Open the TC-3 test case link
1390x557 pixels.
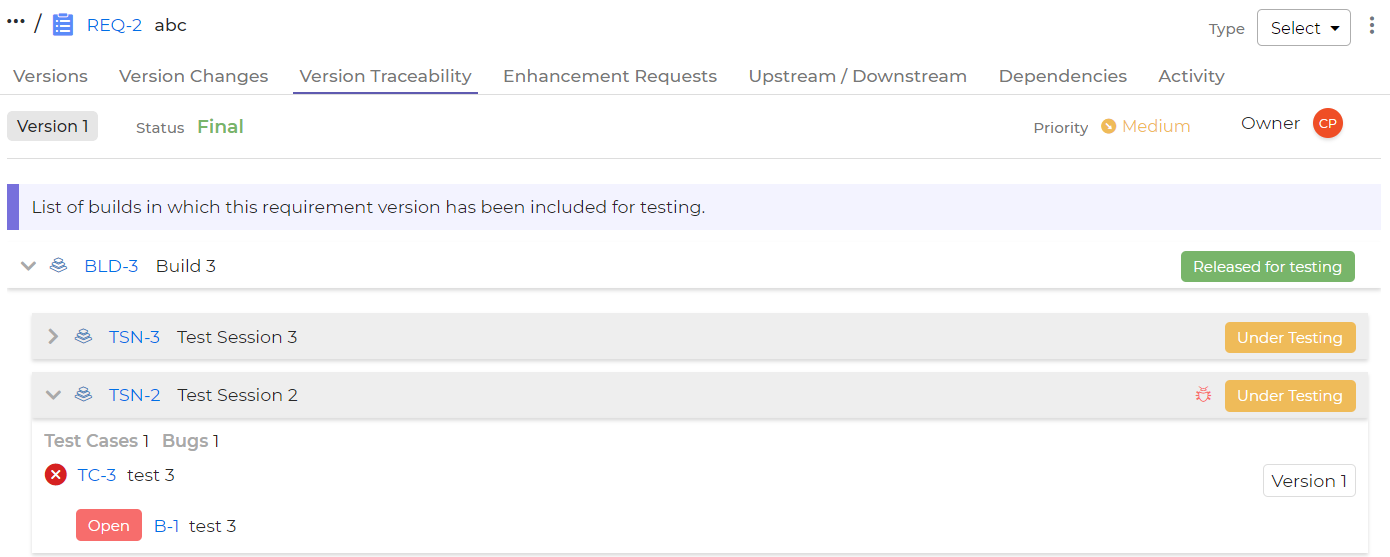click(97, 475)
